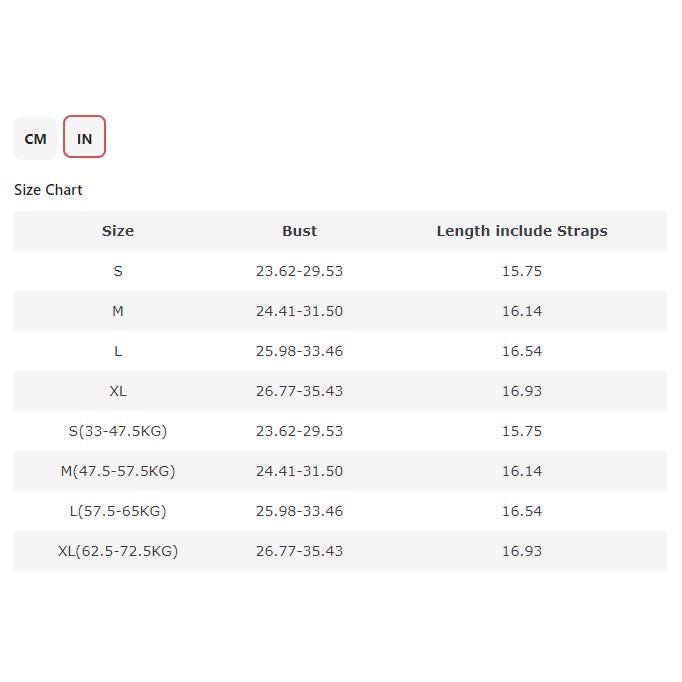Select the plain L size cell
Image resolution: width=682 pixels, height=682 pixels.
pos(118,351)
